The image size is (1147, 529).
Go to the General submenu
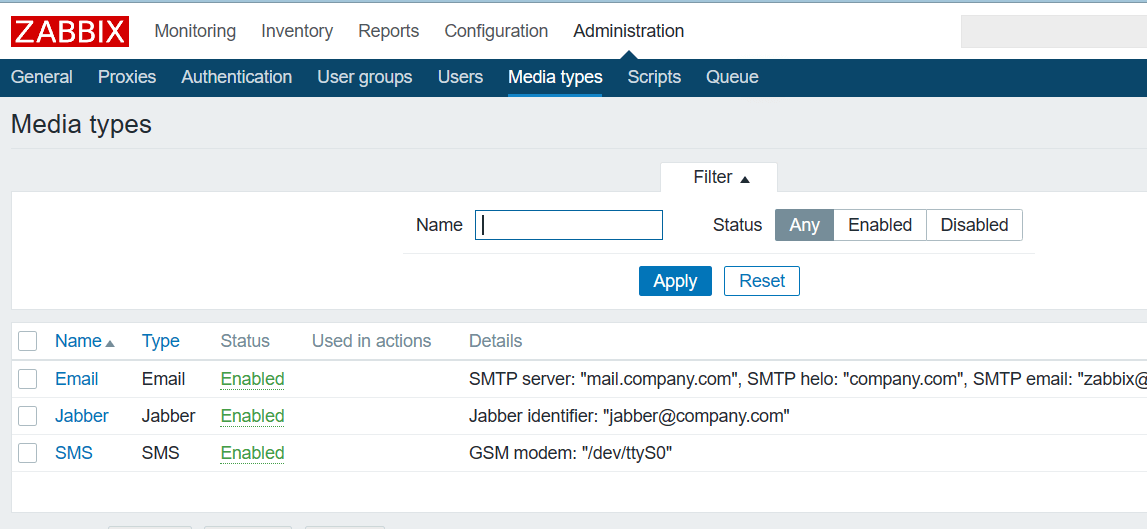click(x=42, y=77)
